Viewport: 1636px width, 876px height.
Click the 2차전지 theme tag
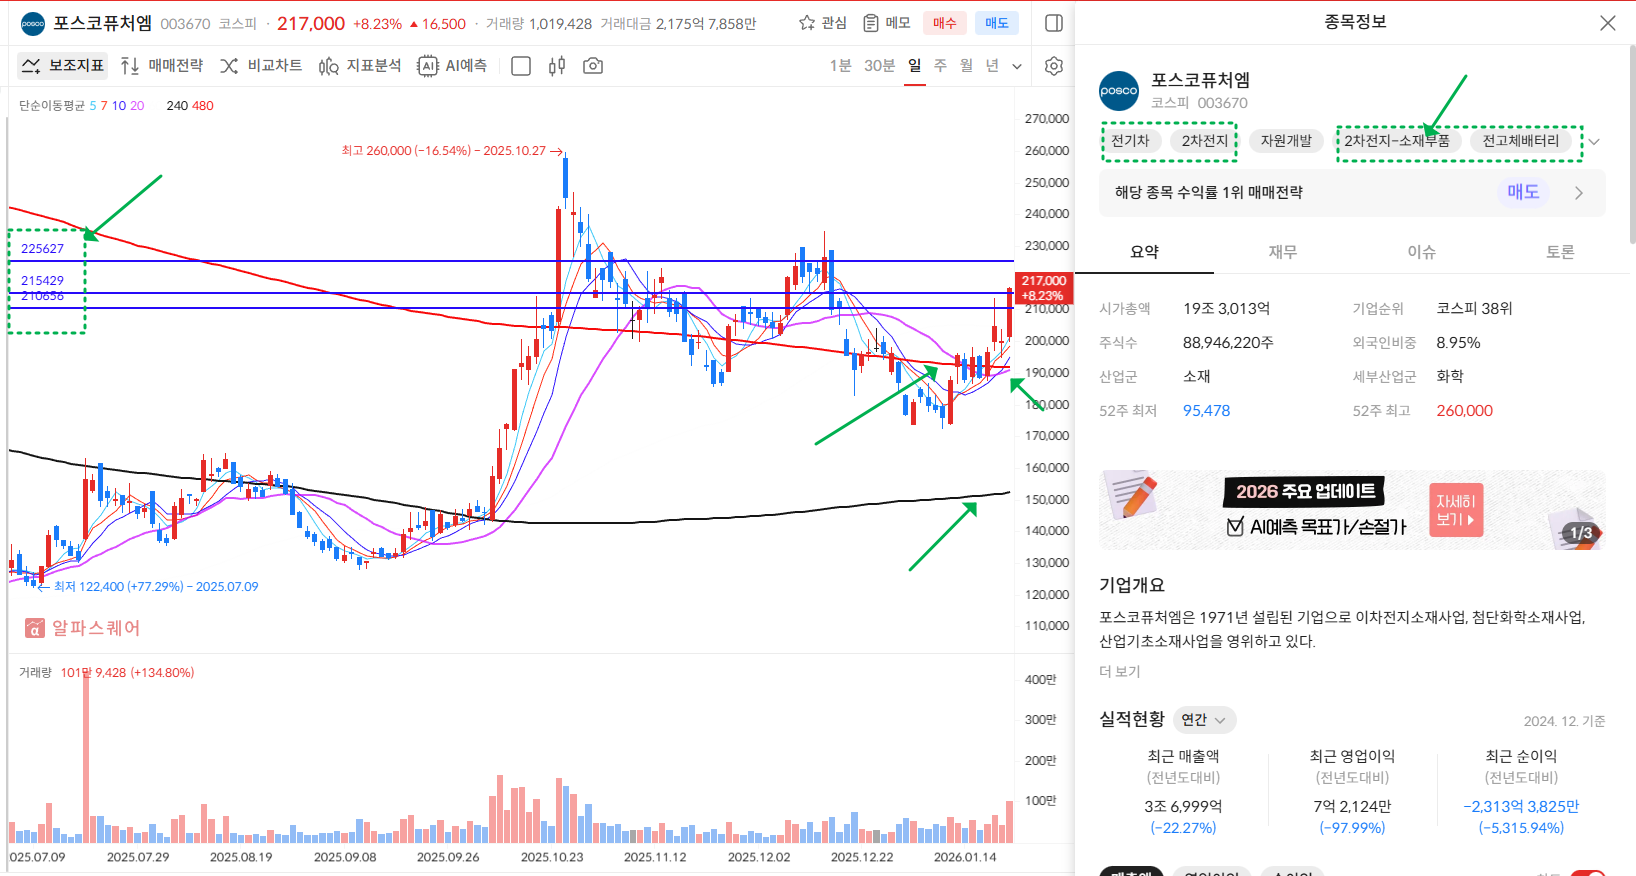(1205, 141)
